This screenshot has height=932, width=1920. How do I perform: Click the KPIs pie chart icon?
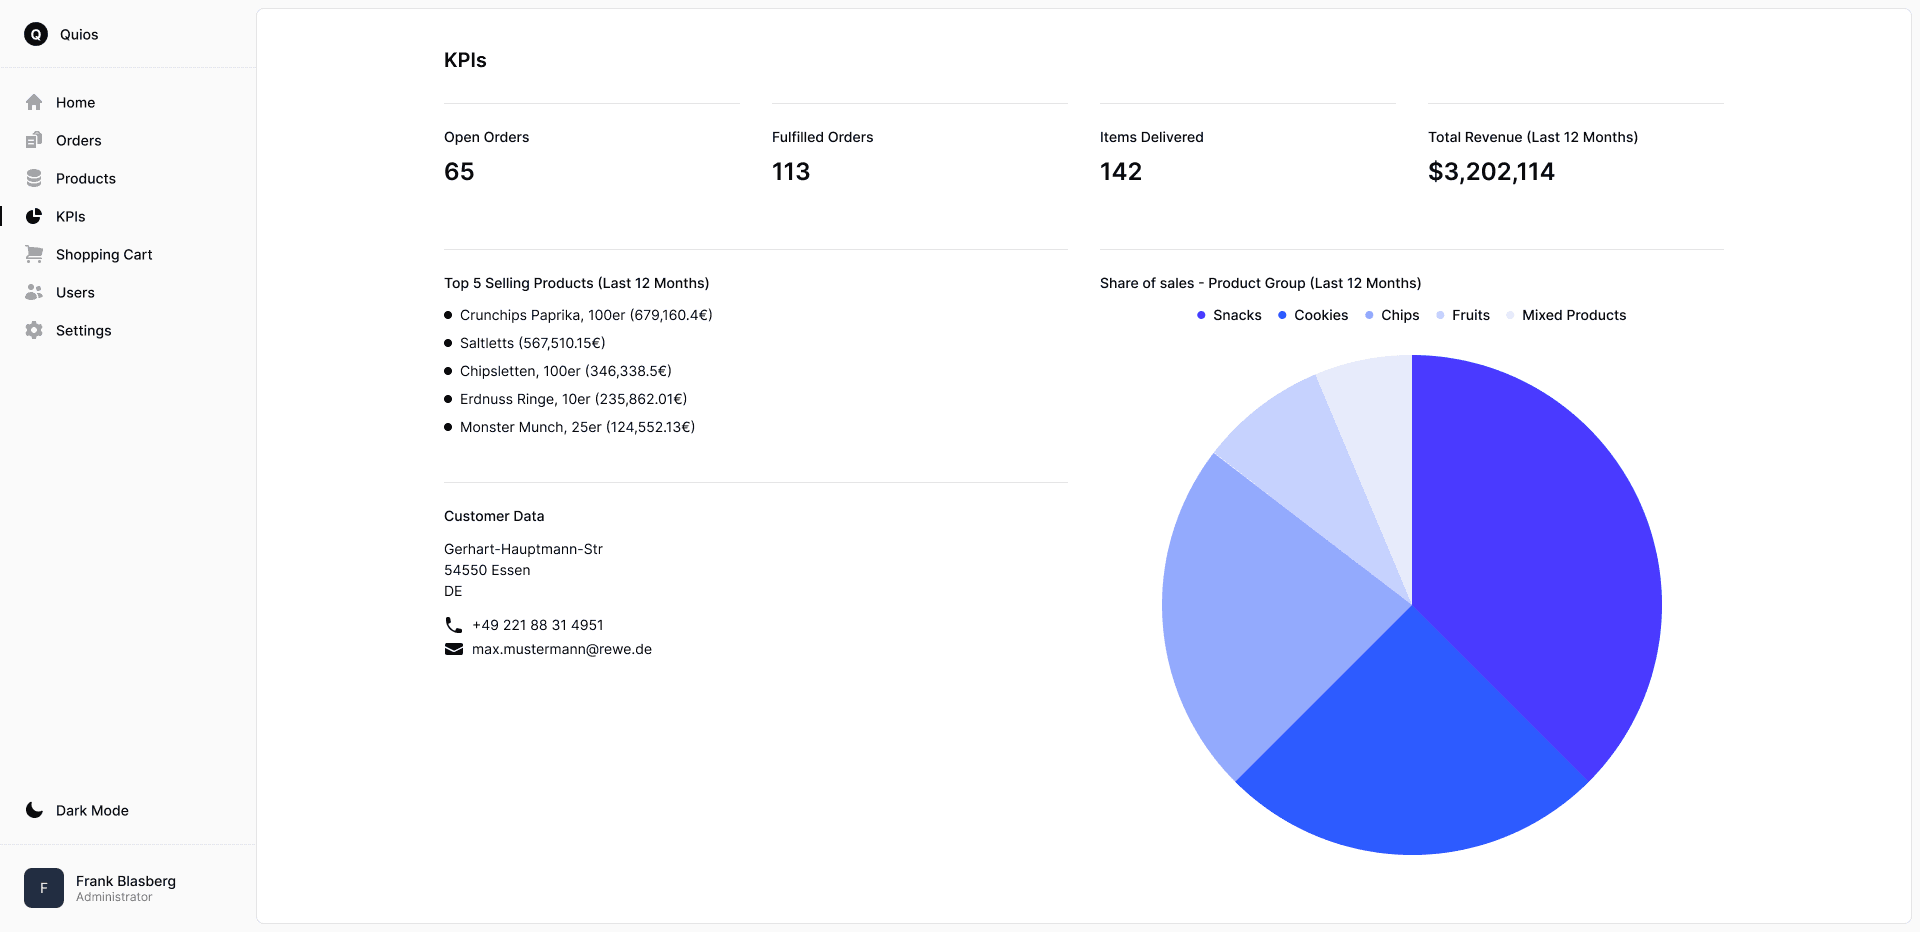(34, 216)
